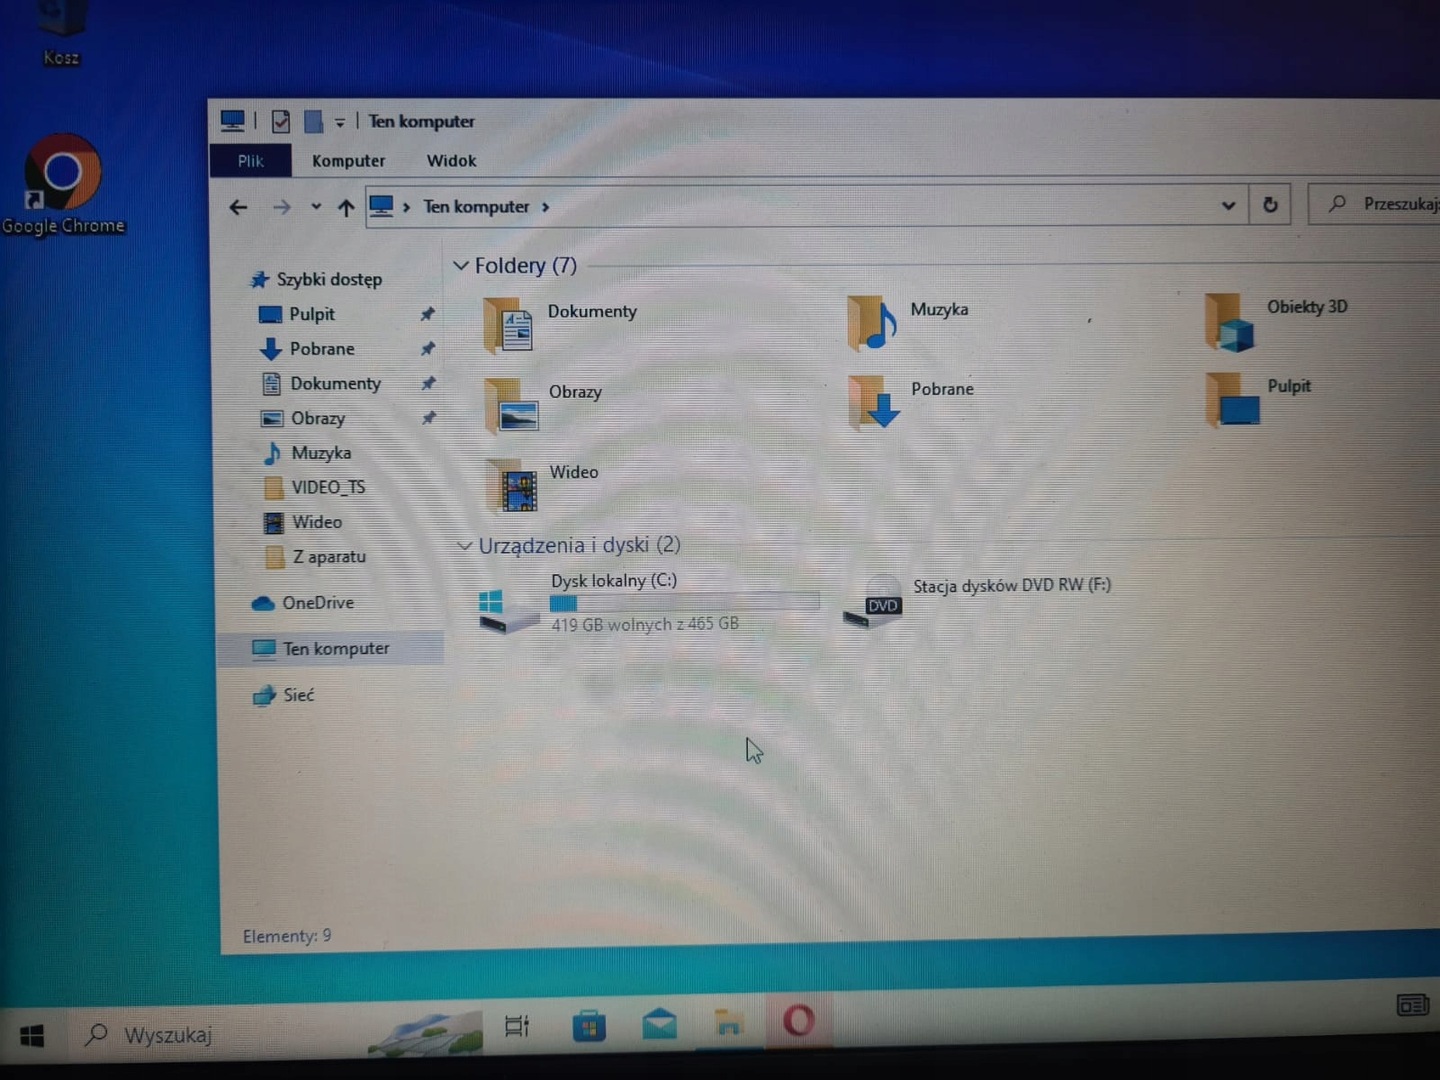1440x1080 pixels.
Task: Open the Dokumenty folder icon
Action: point(509,326)
